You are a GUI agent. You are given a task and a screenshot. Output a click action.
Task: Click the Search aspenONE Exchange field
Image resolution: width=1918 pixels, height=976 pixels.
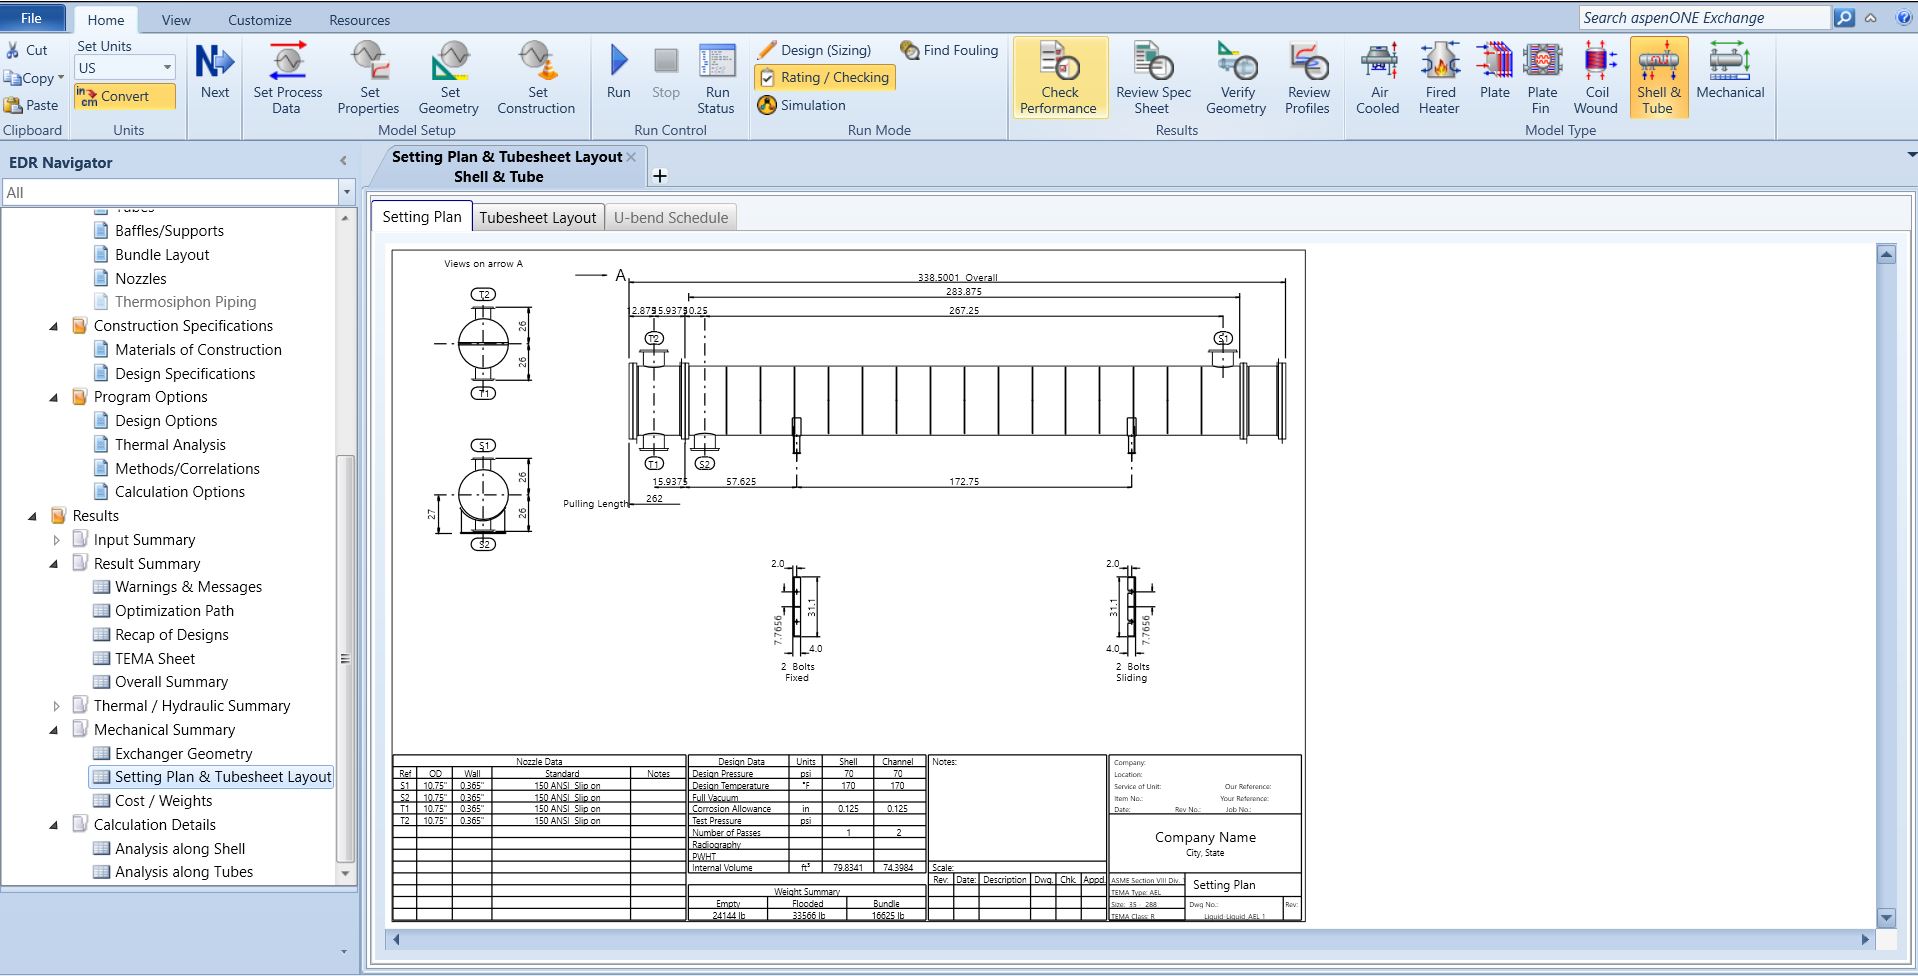(1704, 17)
